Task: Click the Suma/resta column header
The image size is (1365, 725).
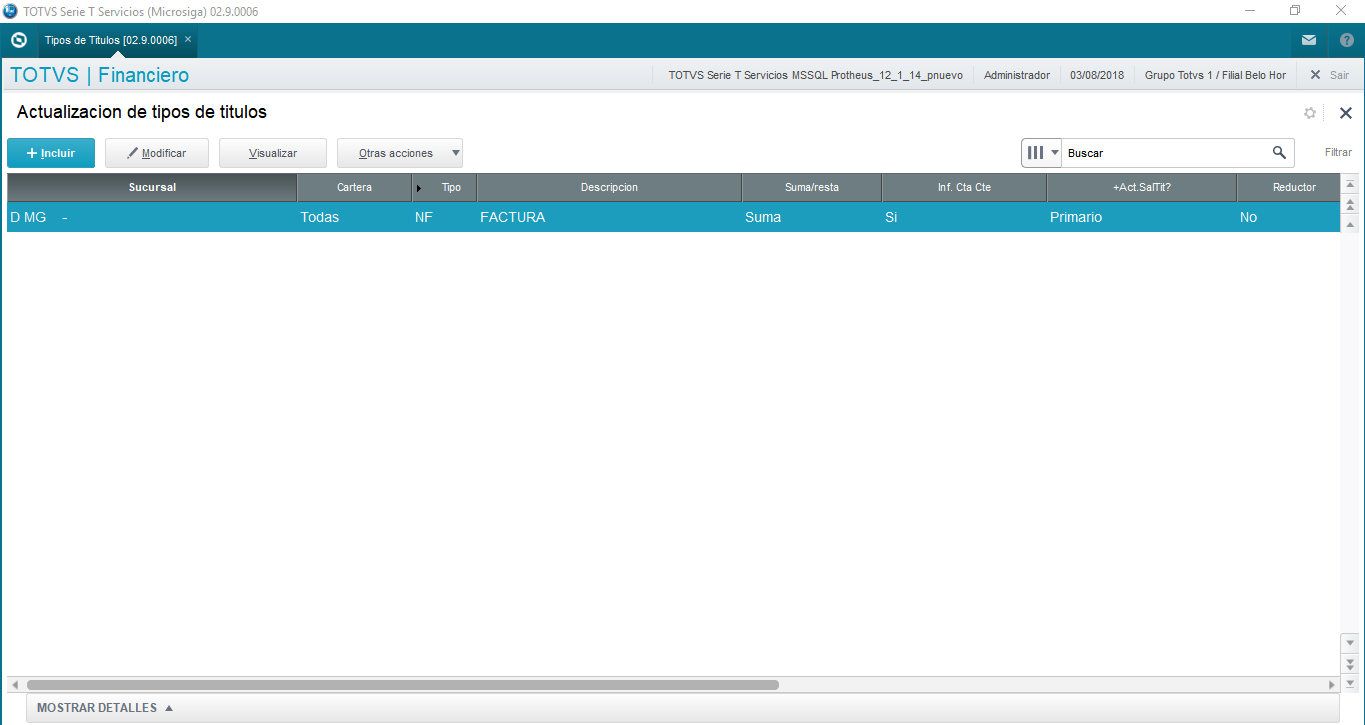Action: pyautogui.click(x=812, y=187)
